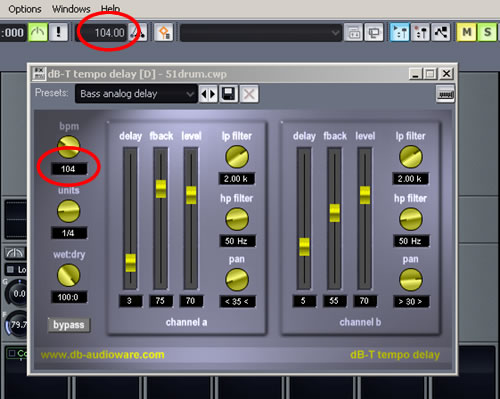Click channel b hp filter value 50 Hz
The height and width of the screenshot is (399, 500).
pyautogui.click(x=411, y=241)
